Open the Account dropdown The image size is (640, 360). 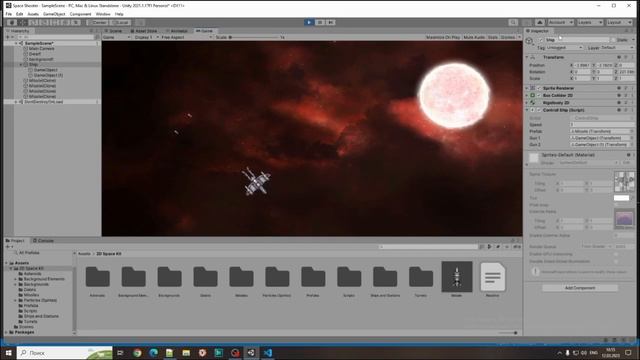coord(560,22)
